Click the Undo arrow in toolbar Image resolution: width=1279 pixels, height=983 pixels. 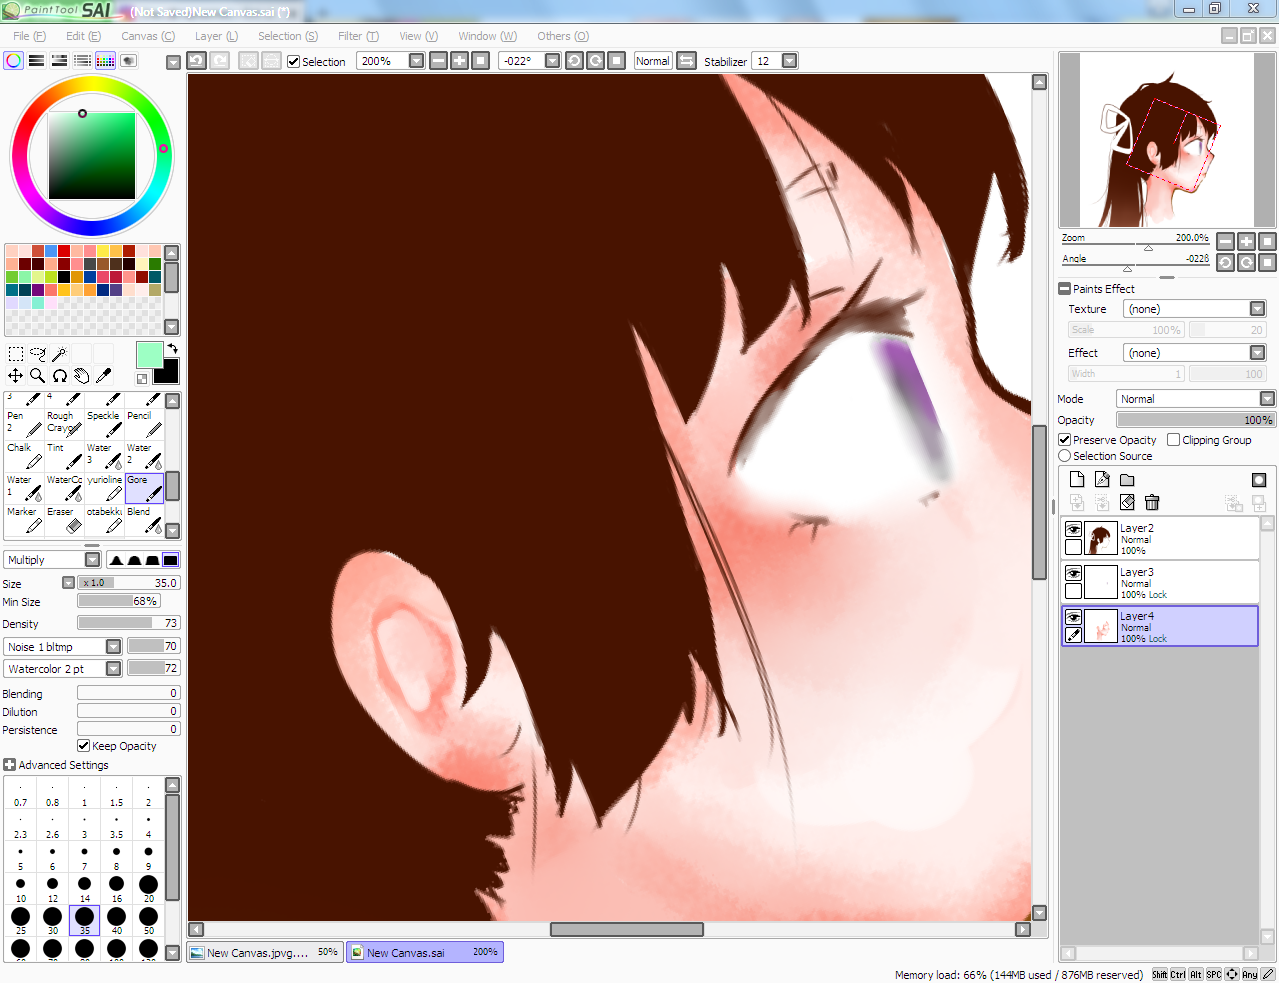[197, 61]
